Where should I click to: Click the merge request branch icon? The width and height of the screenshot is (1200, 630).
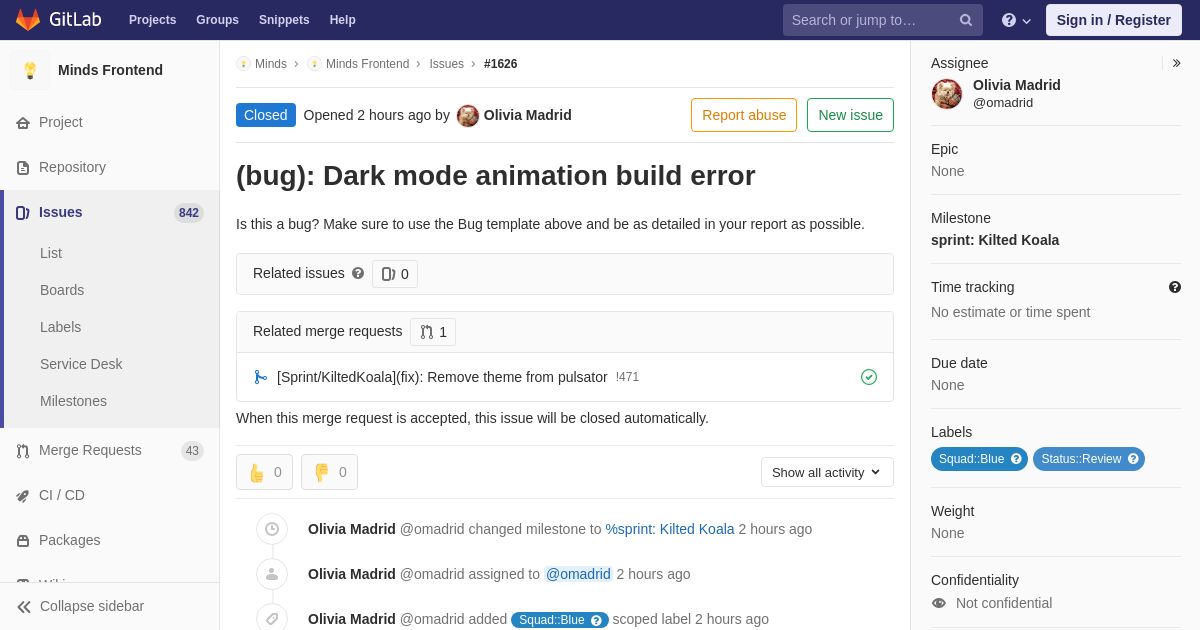click(x=261, y=377)
